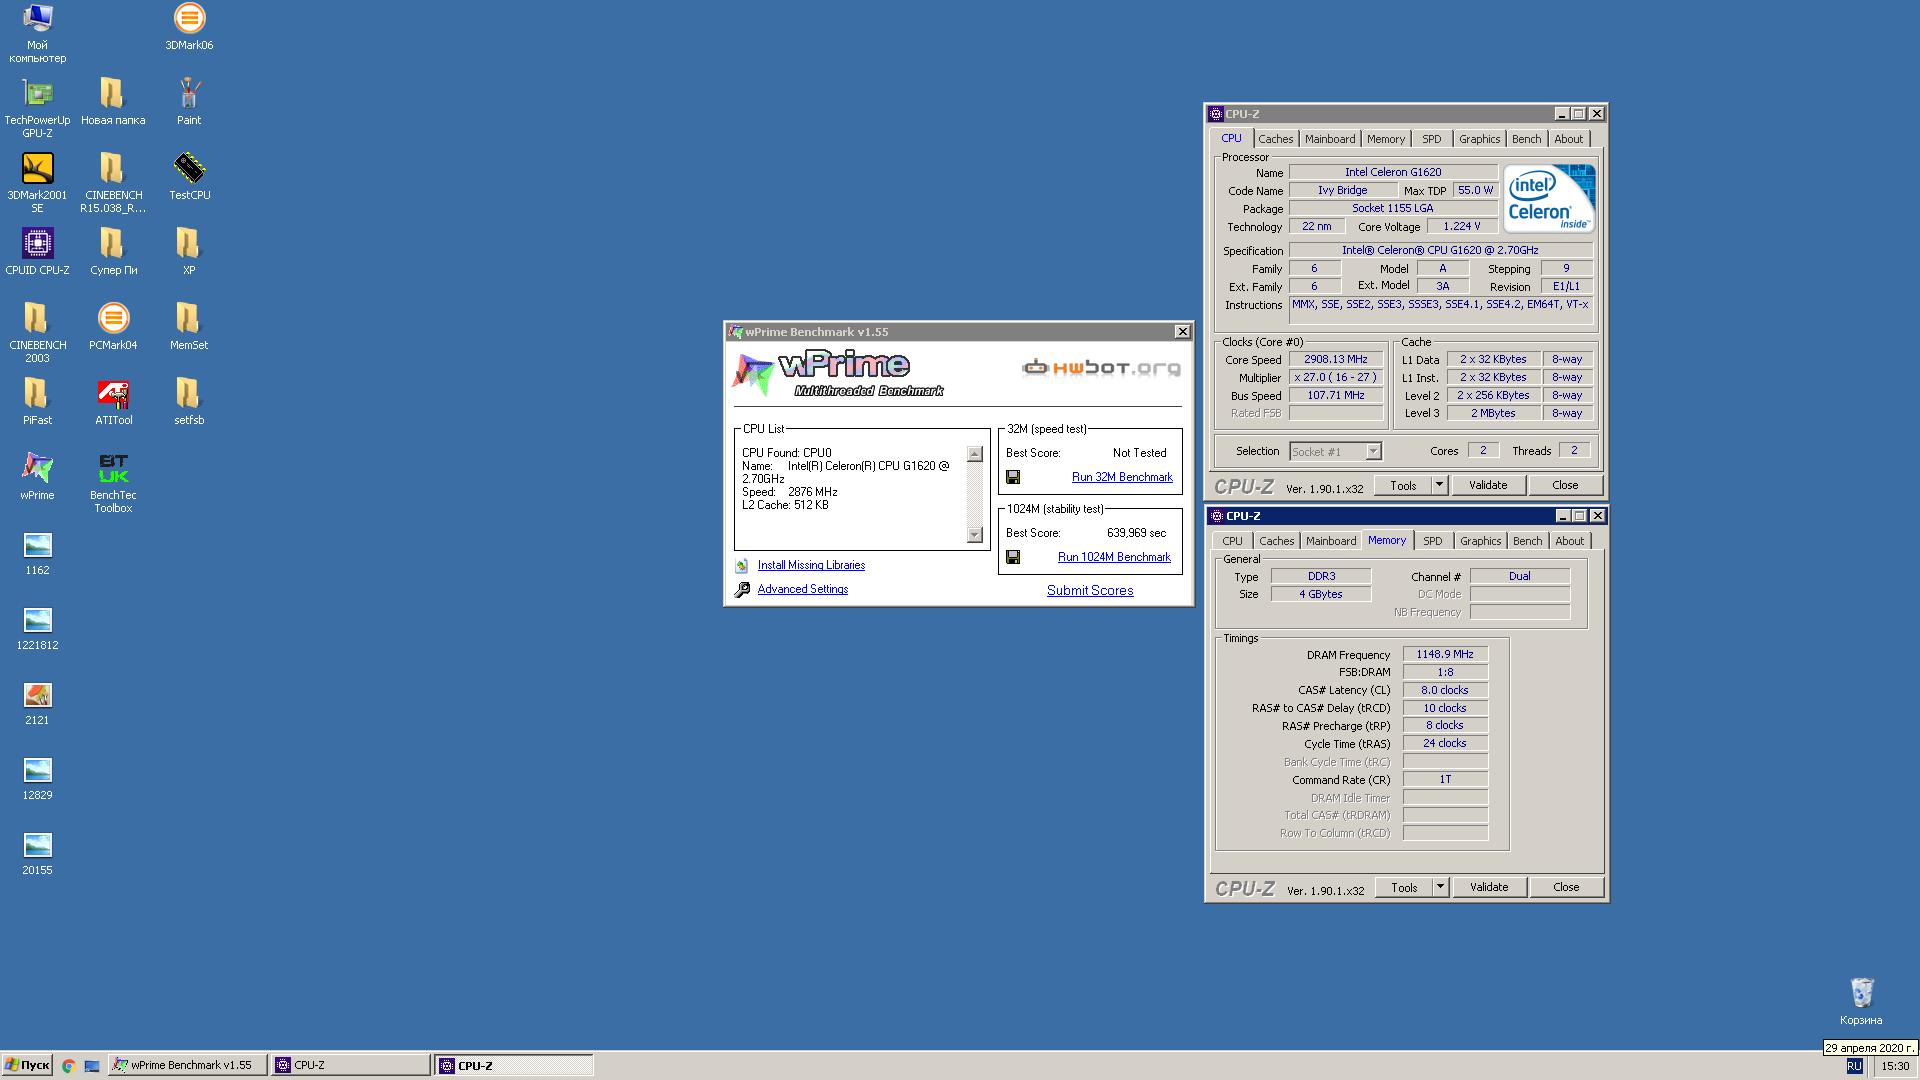
Task: Click the 15:30 taskbar clock
Action: click(x=1895, y=1066)
